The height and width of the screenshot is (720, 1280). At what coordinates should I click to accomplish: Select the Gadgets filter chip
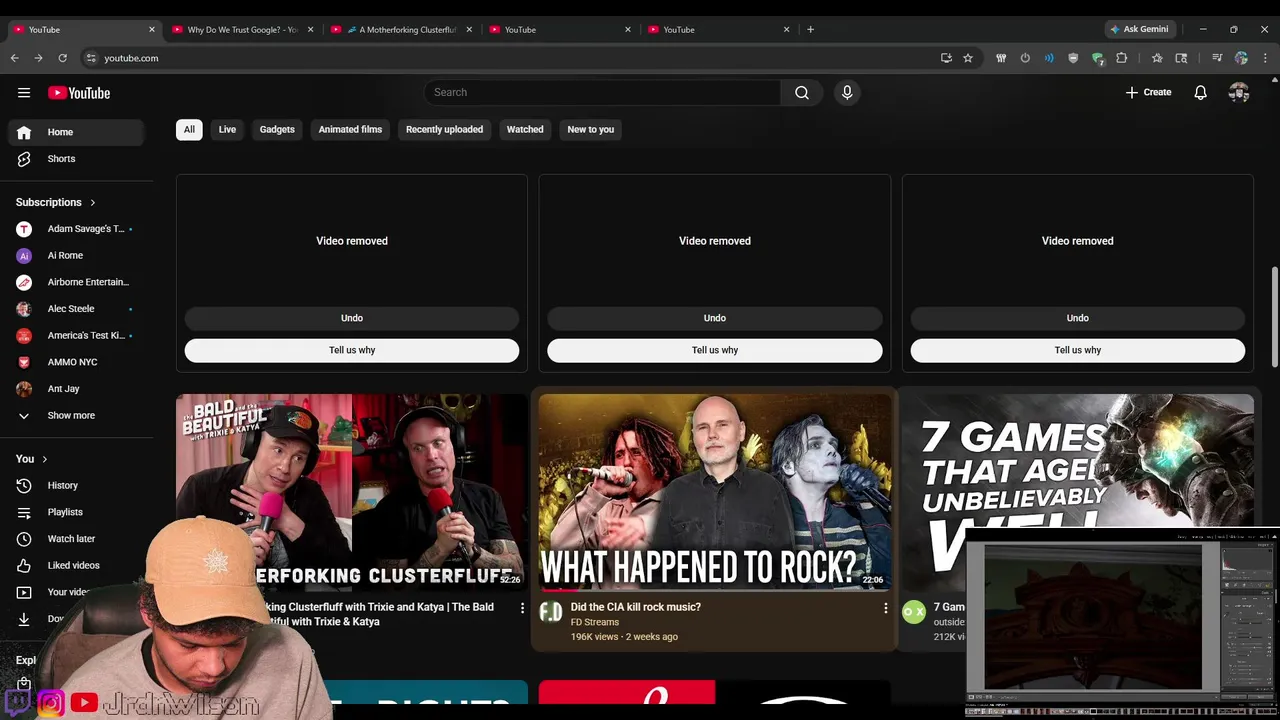coord(277,129)
